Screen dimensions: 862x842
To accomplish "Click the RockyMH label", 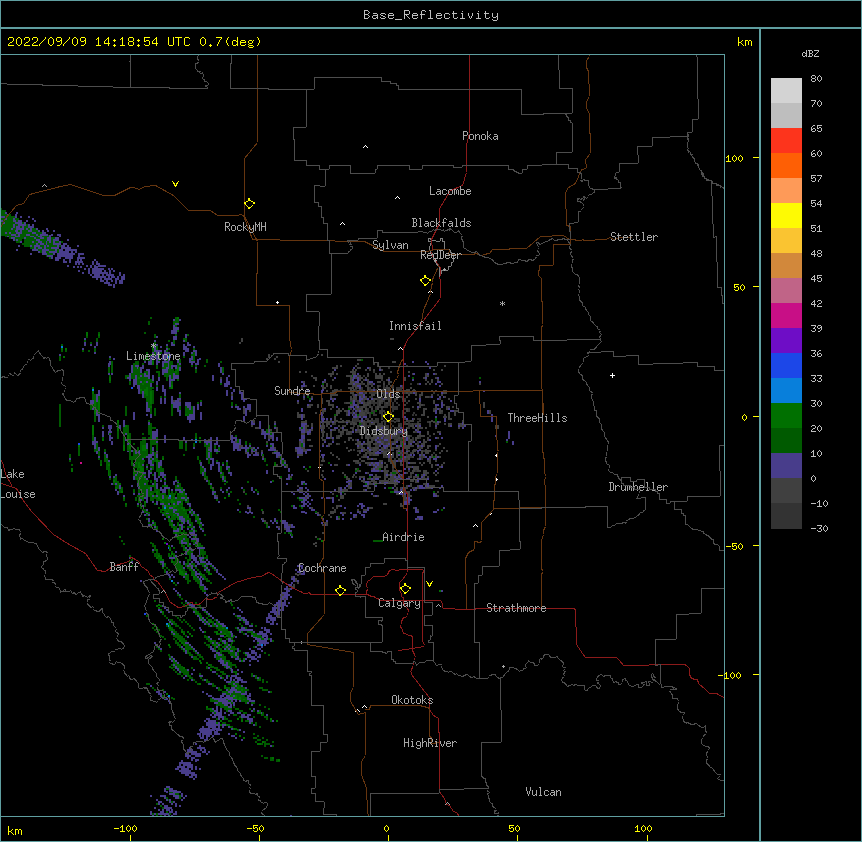I will click(x=245, y=227).
